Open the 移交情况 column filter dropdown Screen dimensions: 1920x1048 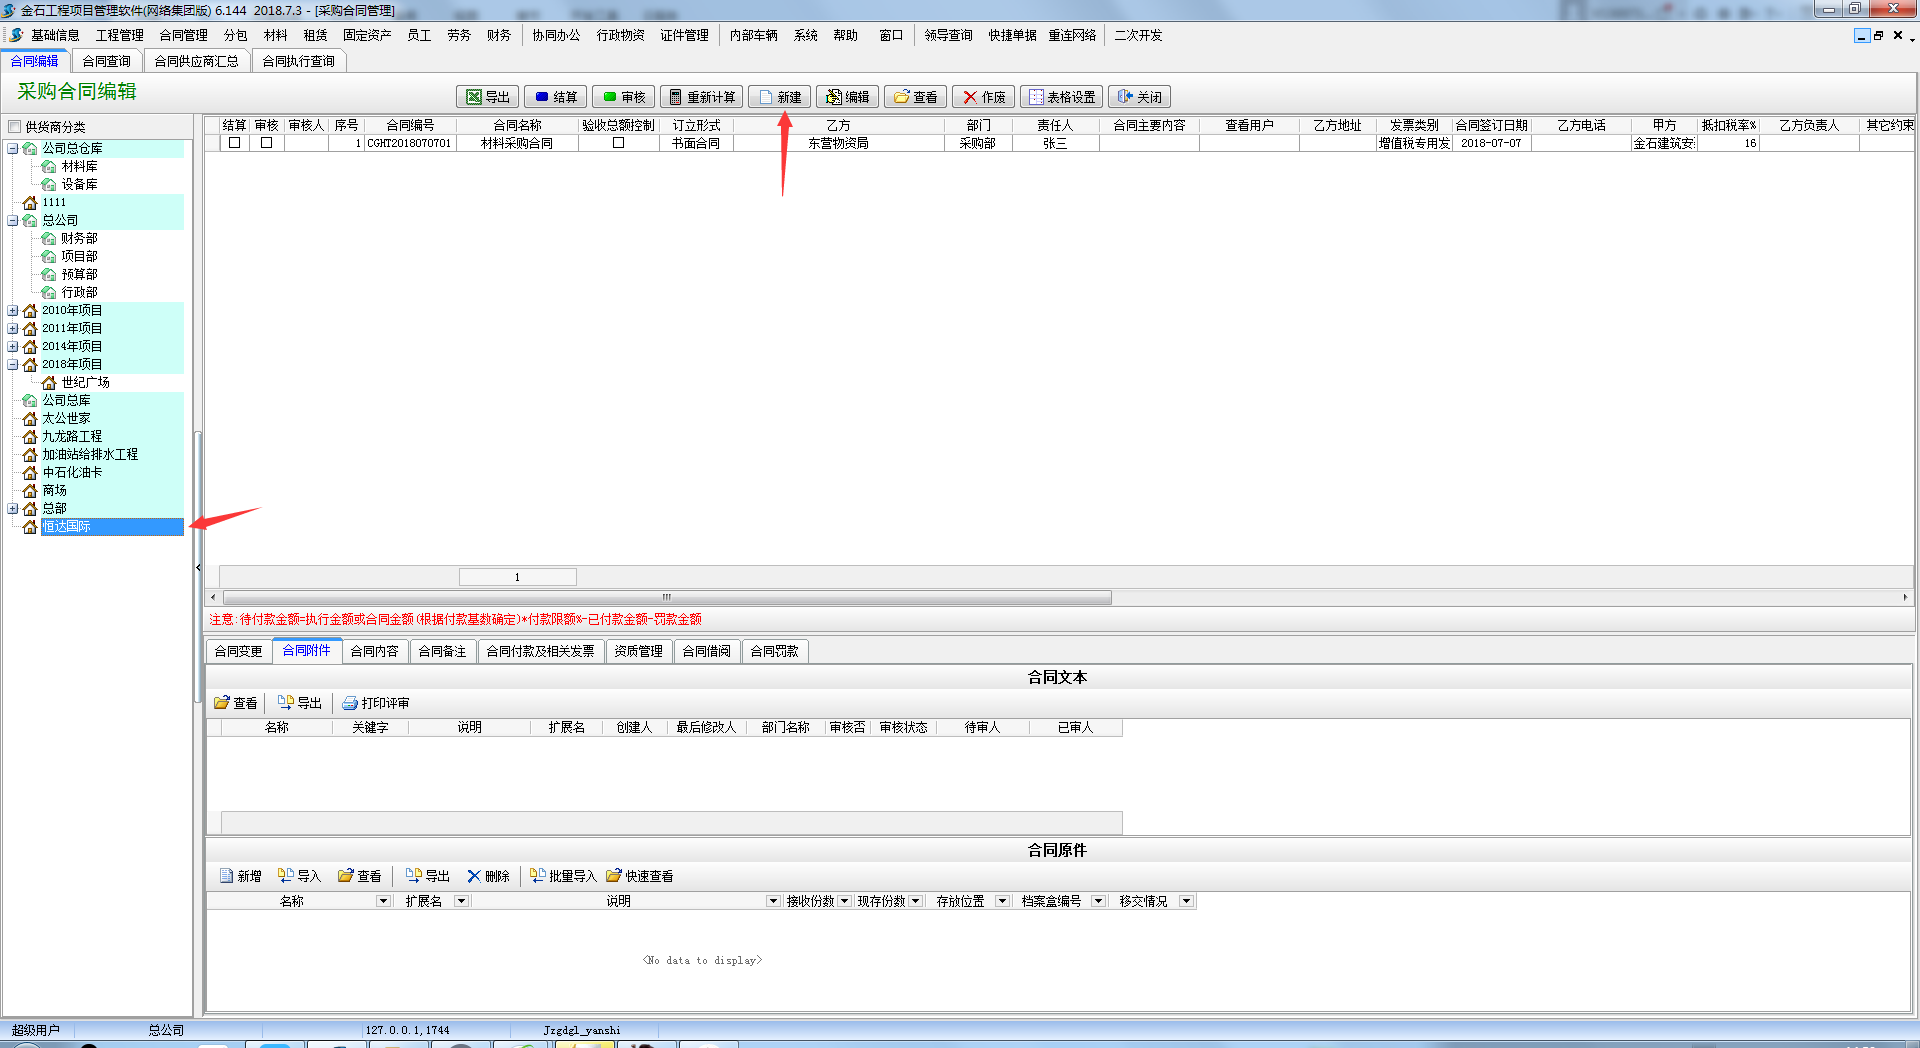pos(1185,901)
